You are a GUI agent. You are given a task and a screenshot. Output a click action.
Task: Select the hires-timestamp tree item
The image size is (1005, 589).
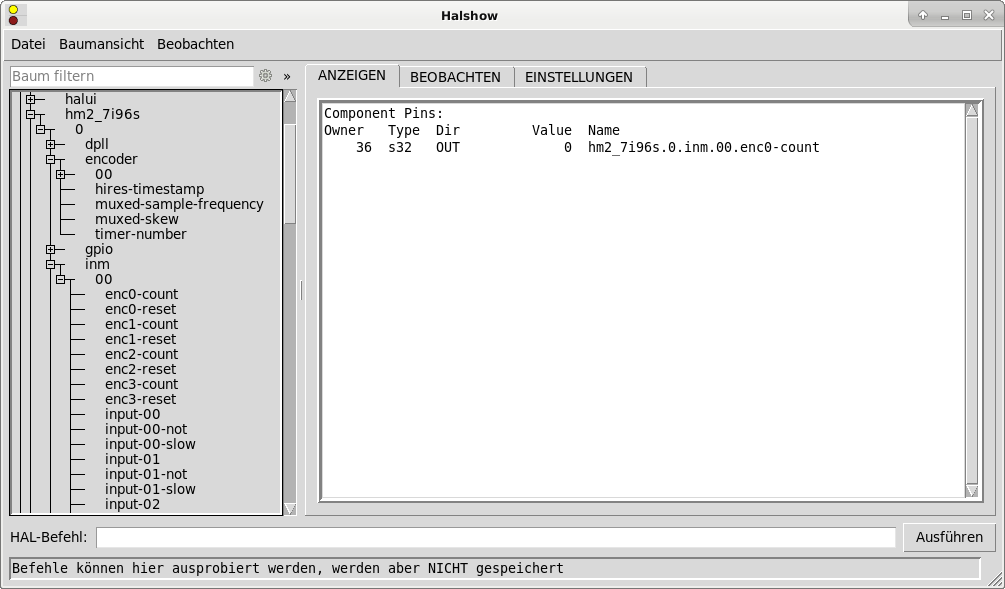pos(149,189)
